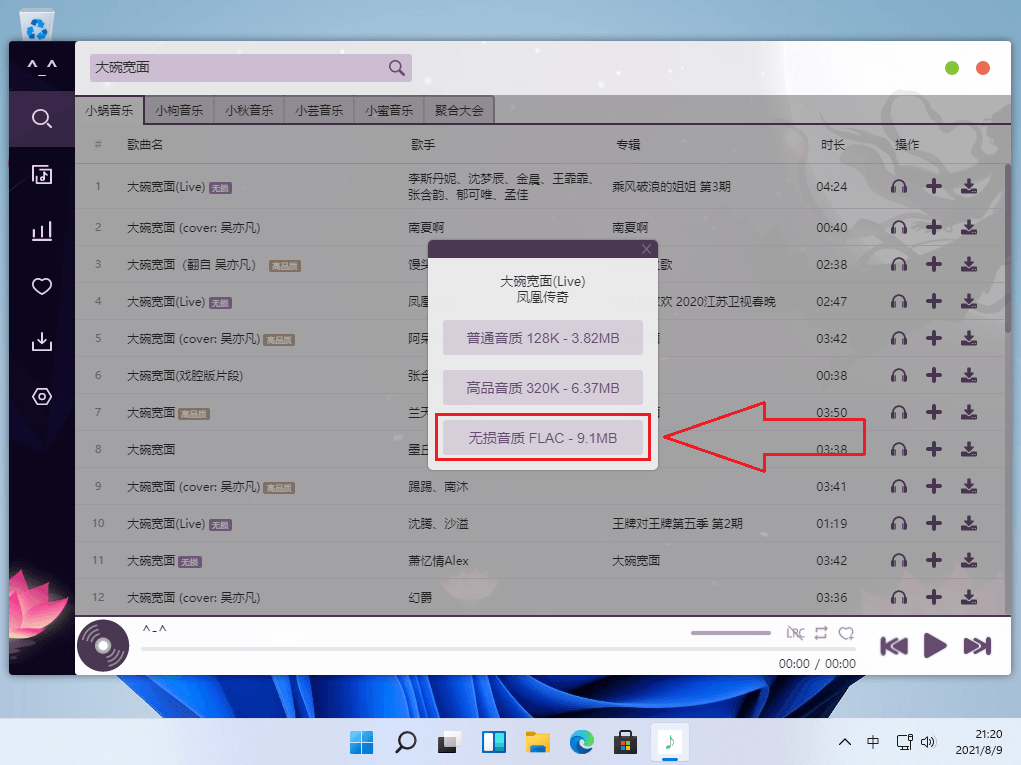
Task: Open the playlist icon in sidebar
Action: (x=42, y=174)
